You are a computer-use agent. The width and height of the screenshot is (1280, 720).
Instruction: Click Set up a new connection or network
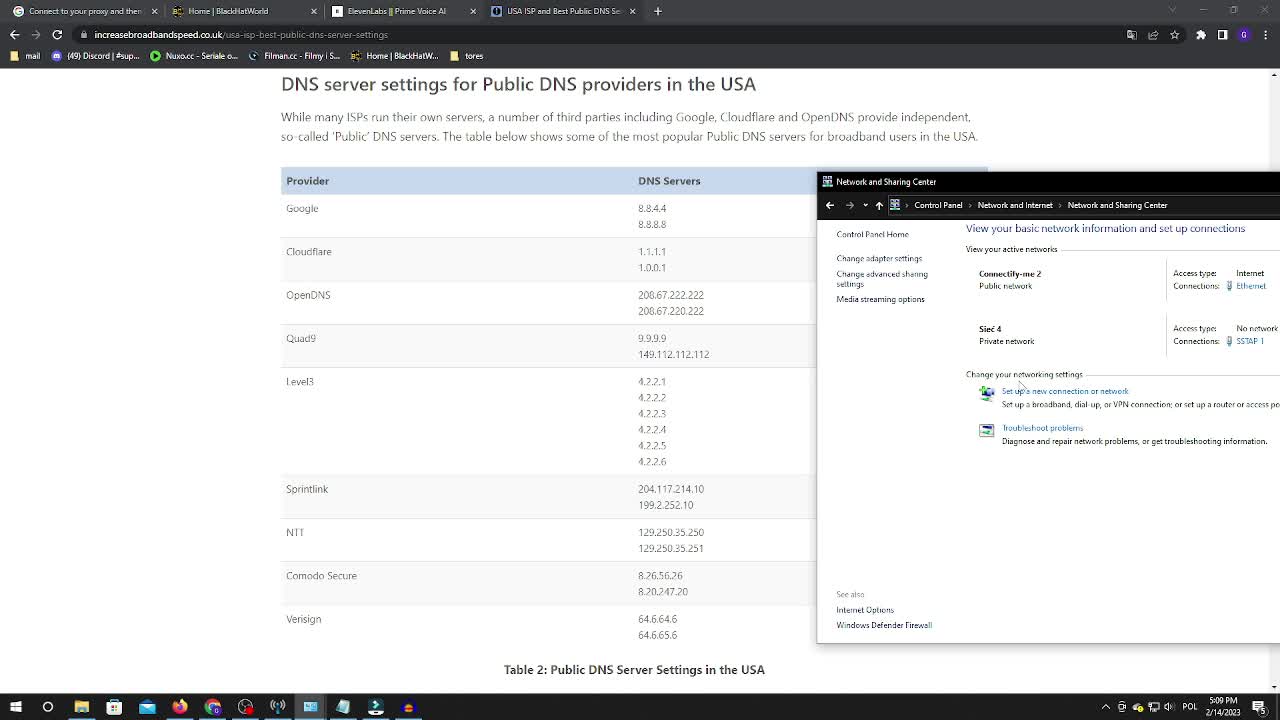point(1065,391)
